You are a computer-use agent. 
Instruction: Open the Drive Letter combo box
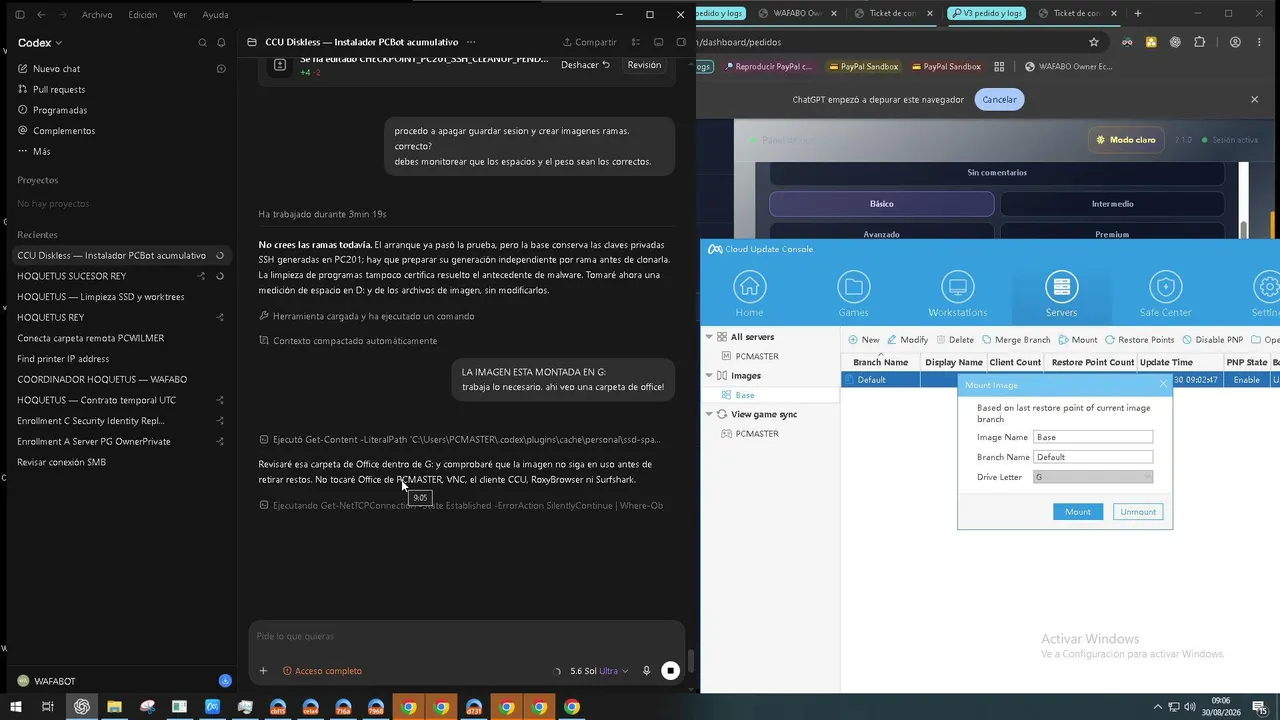click(1093, 477)
